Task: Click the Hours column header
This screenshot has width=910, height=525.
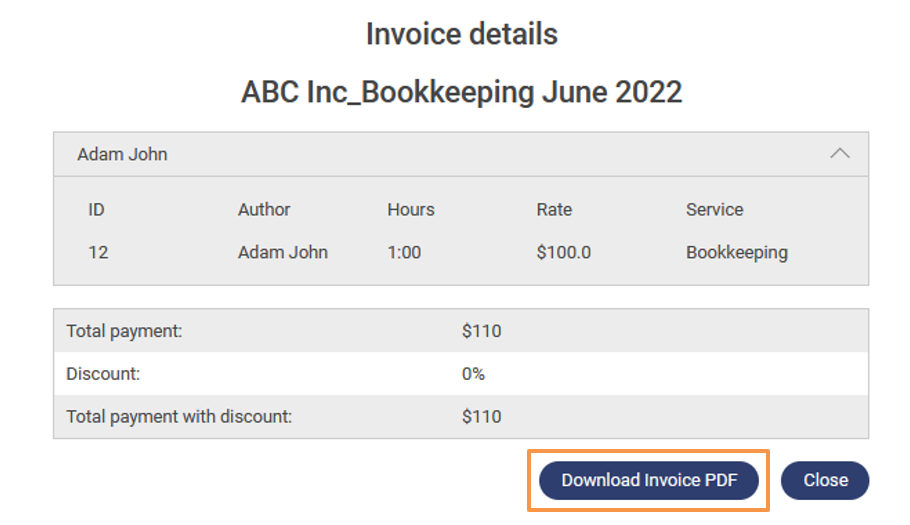Action: pyautogui.click(x=411, y=210)
